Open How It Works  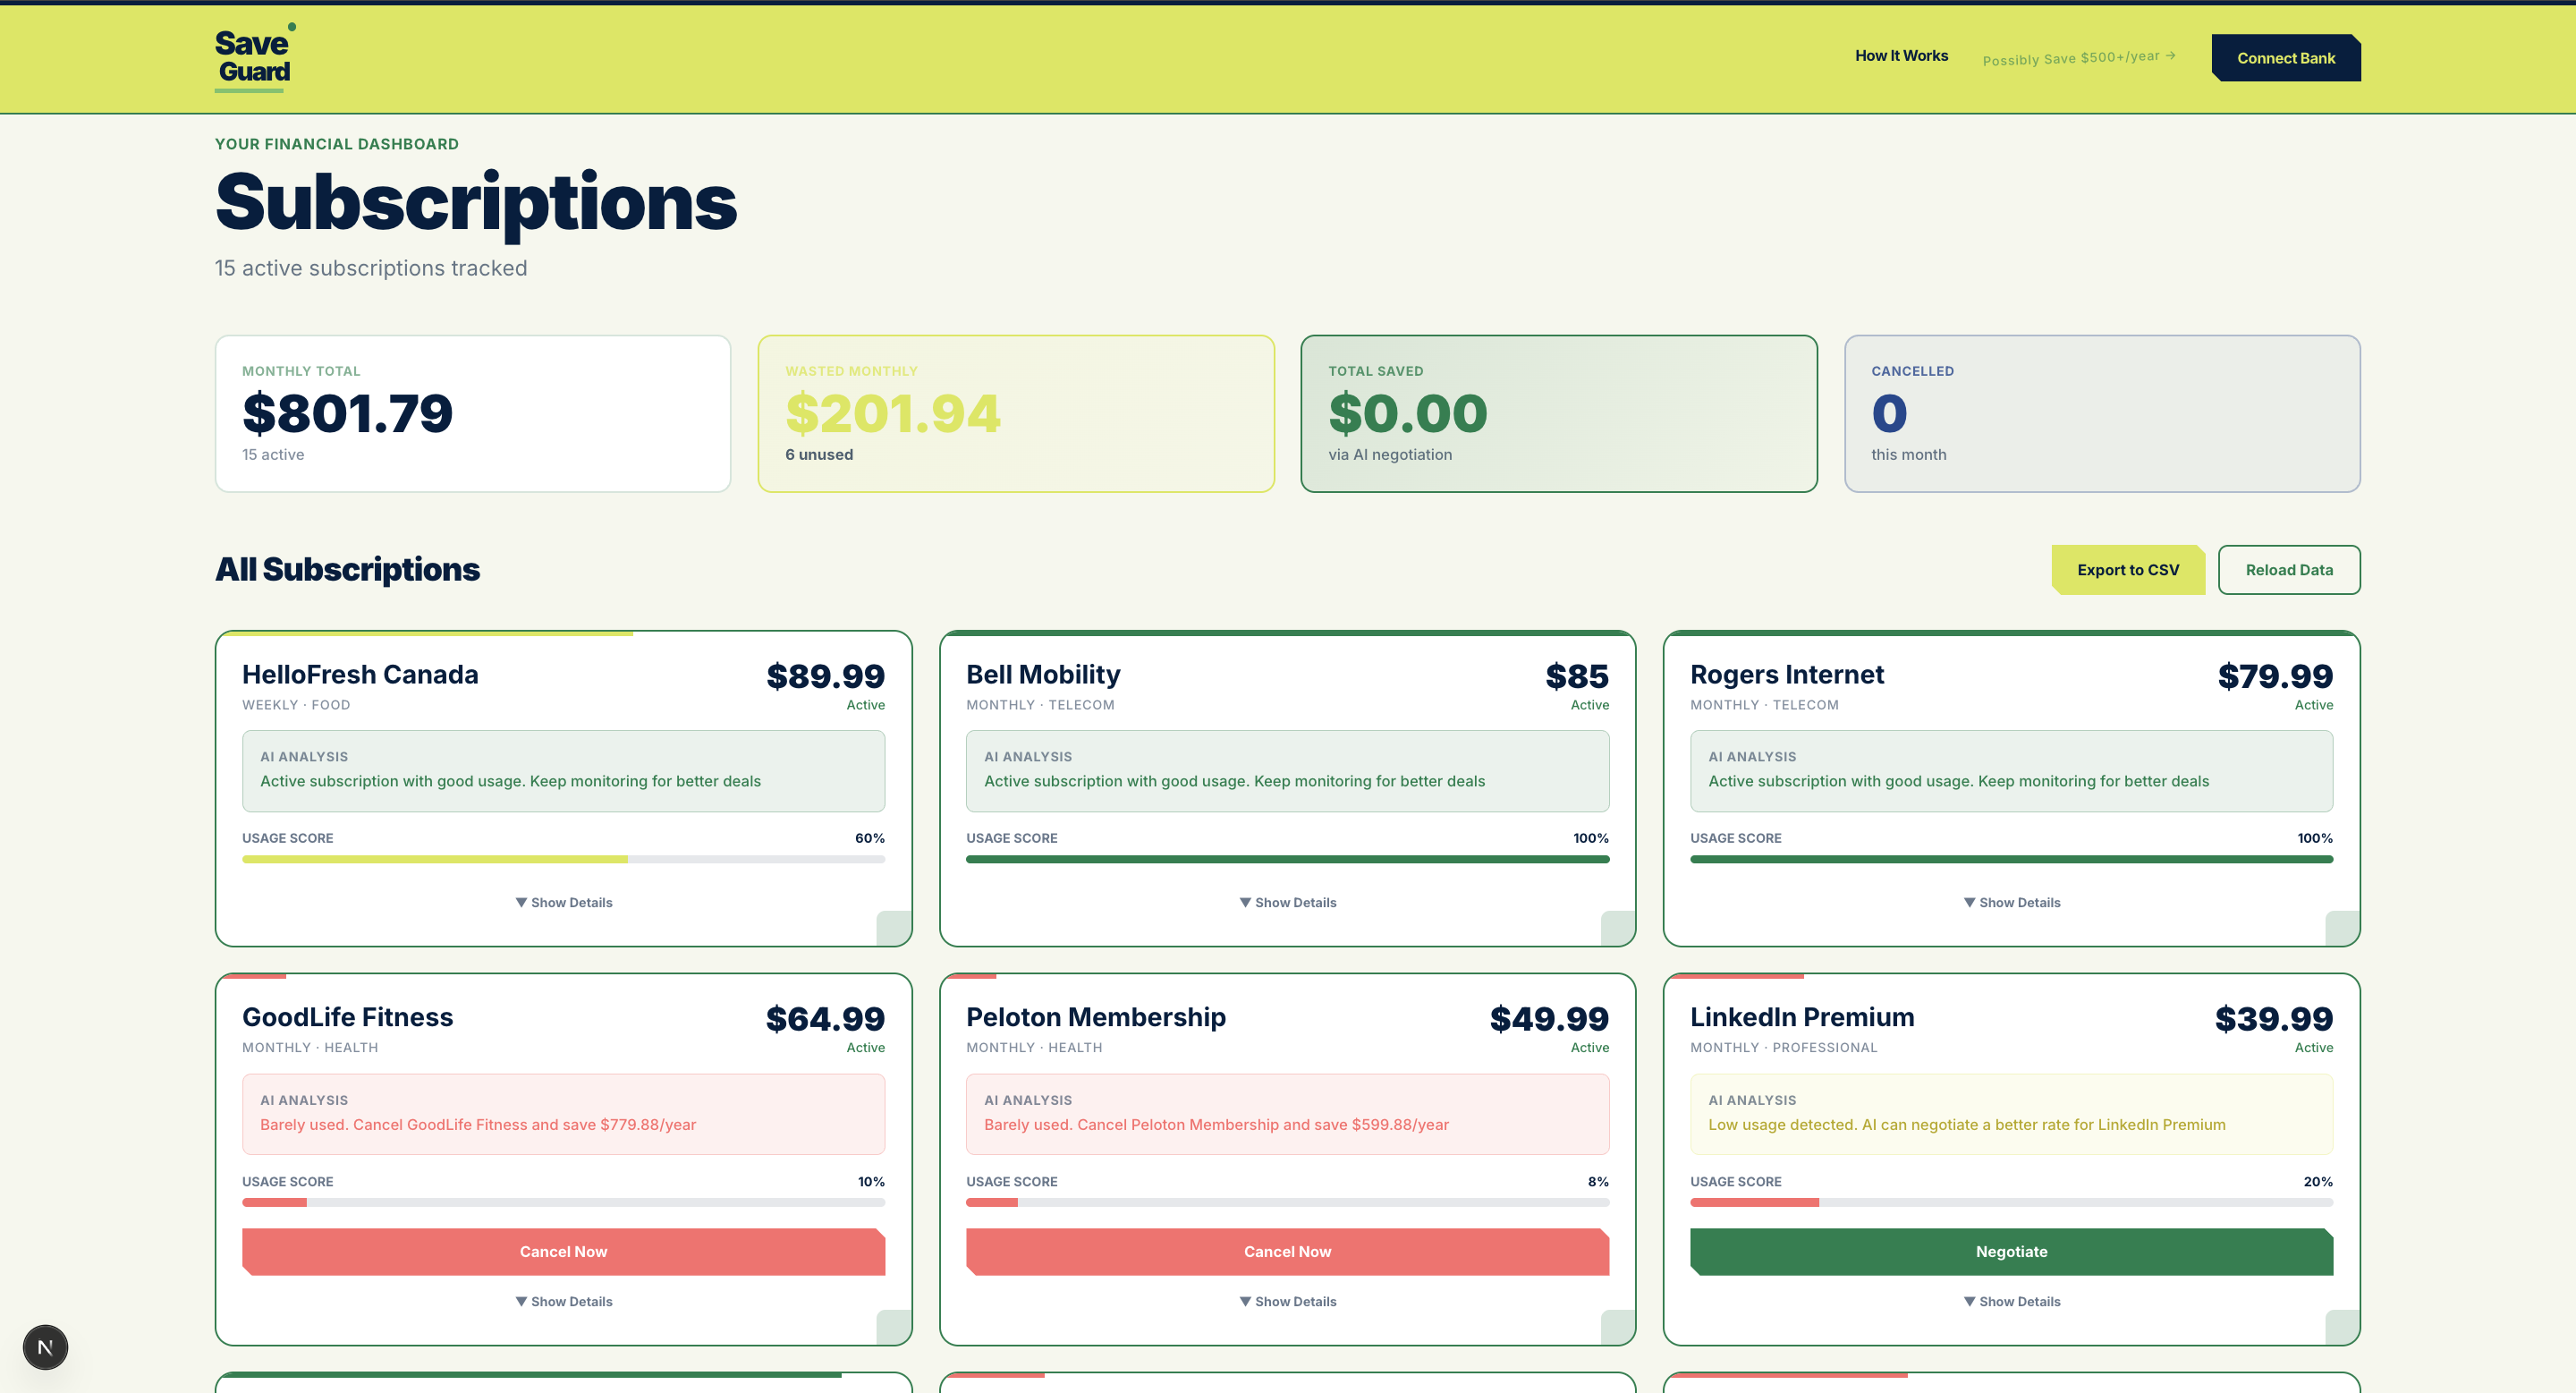coord(1900,56)
